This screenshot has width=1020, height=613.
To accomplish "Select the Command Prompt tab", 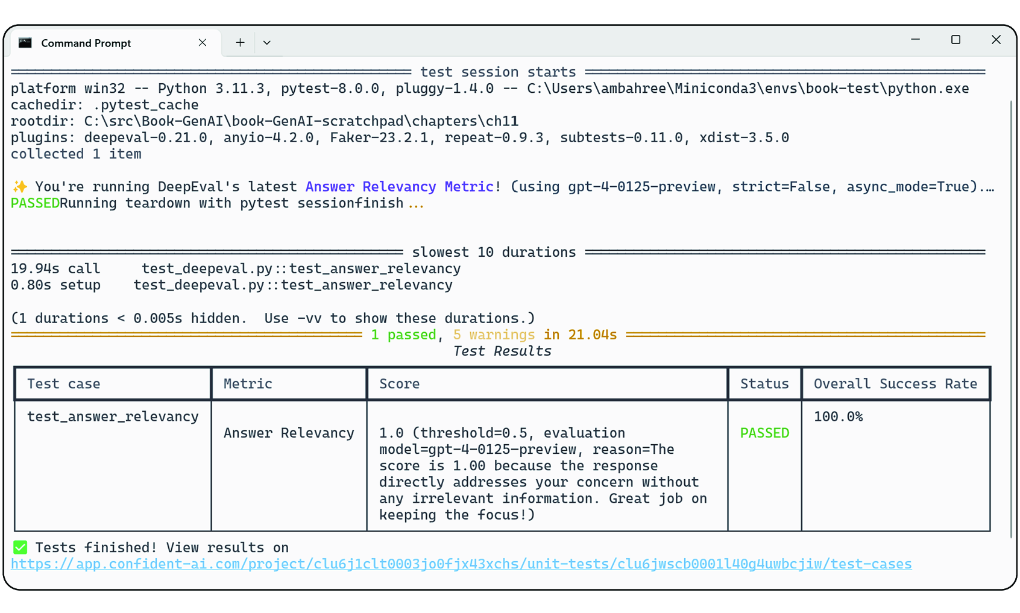I will 114,43.
